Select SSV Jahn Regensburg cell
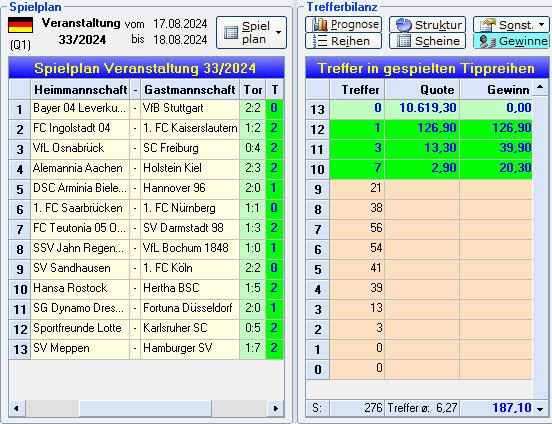Screen dimensions: 552x424 coord(80,249)
